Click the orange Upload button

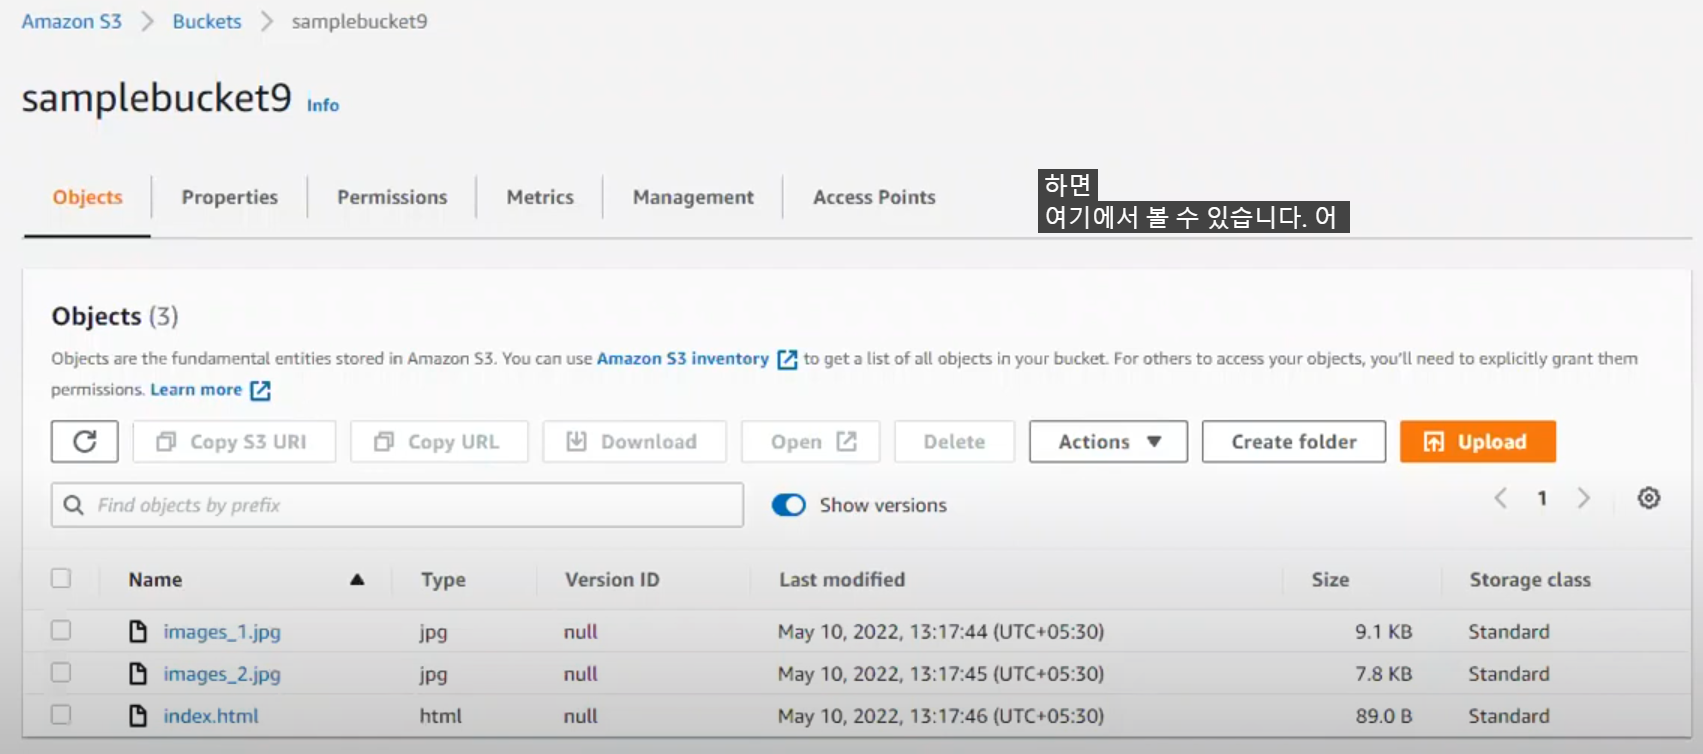[x=1477, y=441]
